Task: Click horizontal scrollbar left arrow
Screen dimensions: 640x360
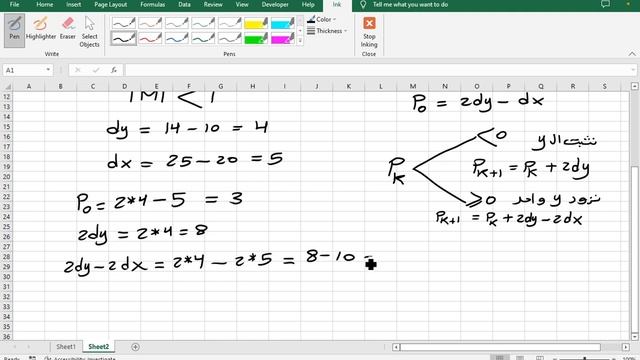Action: pyautogui.click(x=396, y=347)
